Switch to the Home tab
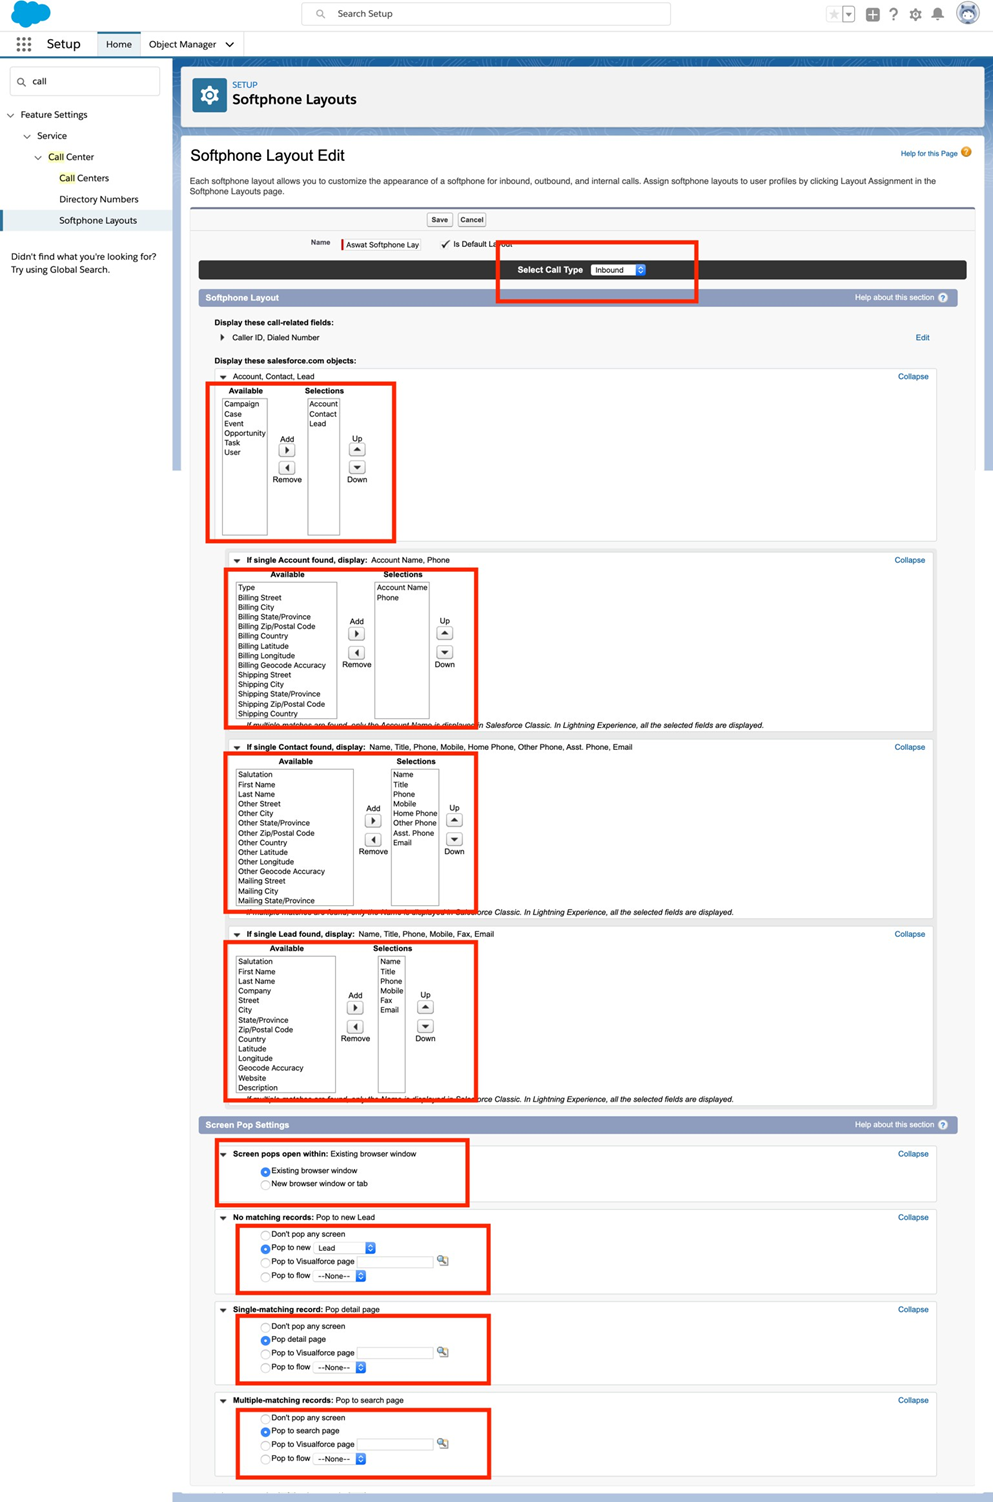This screenshot has width=993, height=1502. (x=119, y=44)
